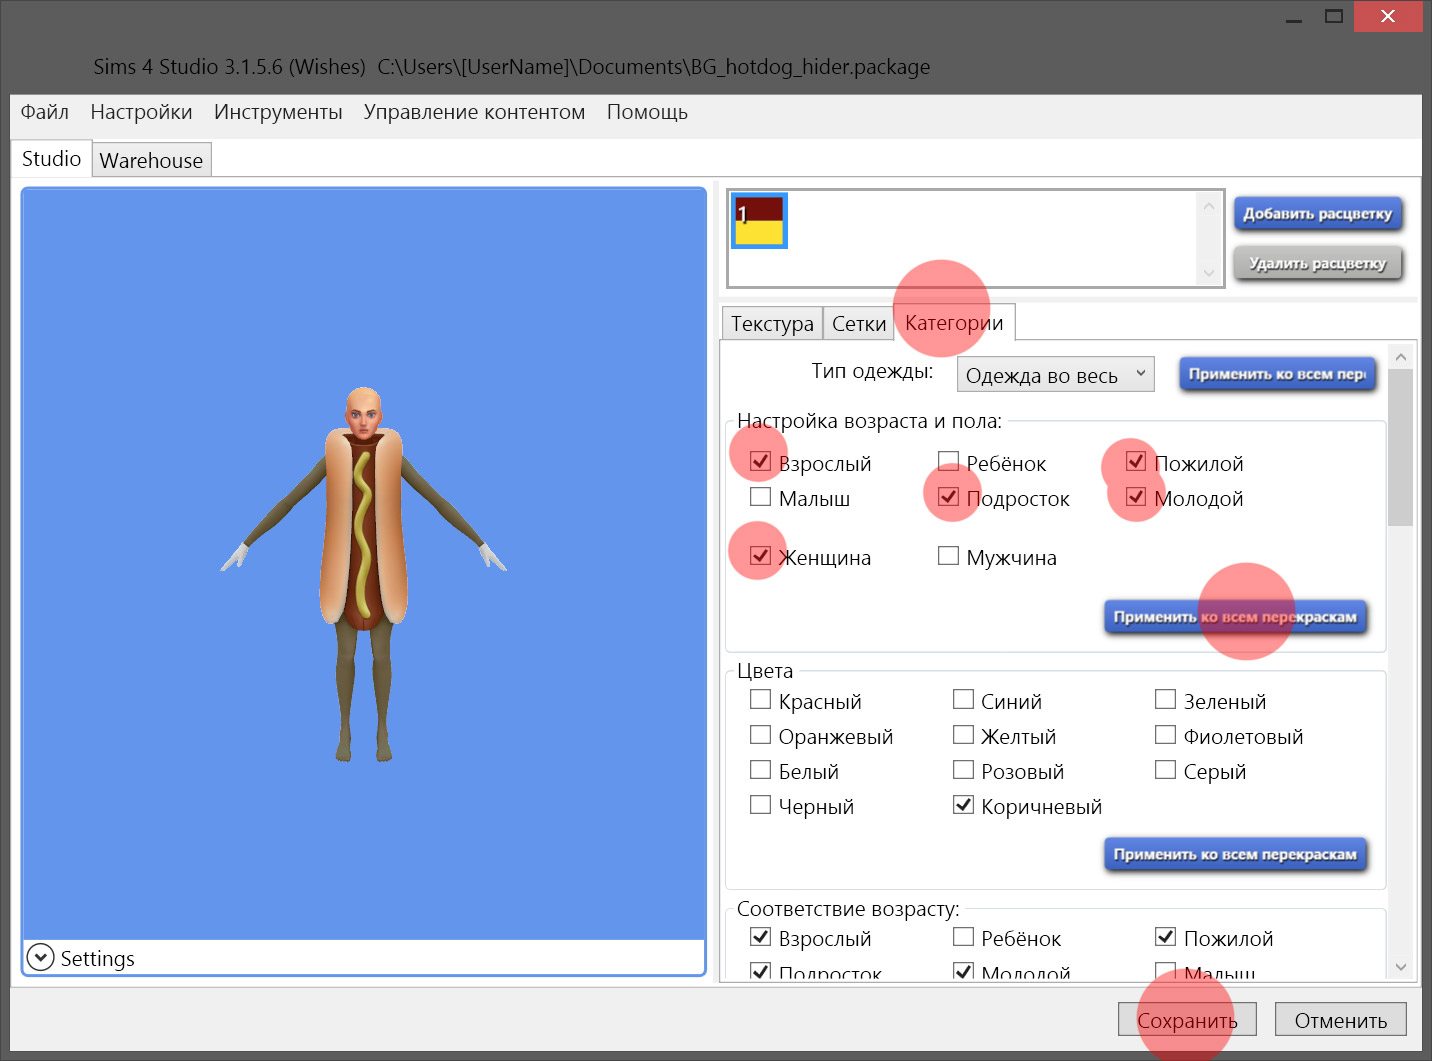Image resolution: width=1432 pixels, height=1061 pixels.
Task: Expand the Settings chevron icon
Action: pyautogui.click(x=40, y=957)
